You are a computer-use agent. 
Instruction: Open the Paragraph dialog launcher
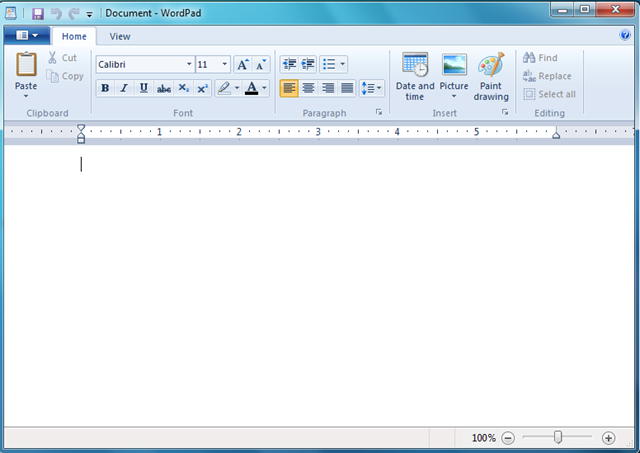tap(379, 112)
